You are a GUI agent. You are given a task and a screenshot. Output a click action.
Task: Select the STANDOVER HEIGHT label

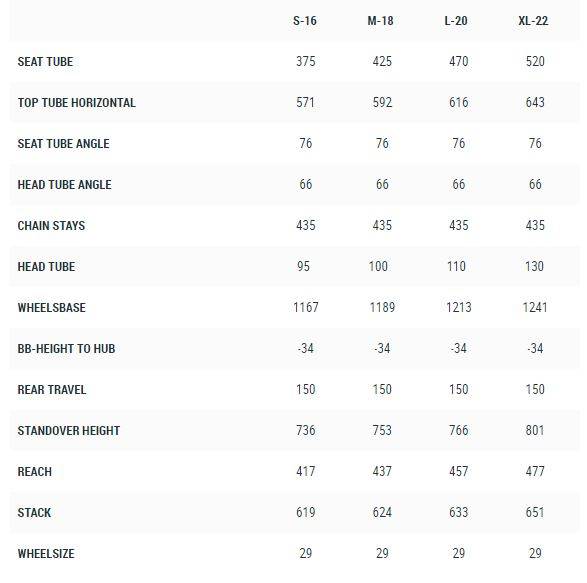(x=69, y=431)
